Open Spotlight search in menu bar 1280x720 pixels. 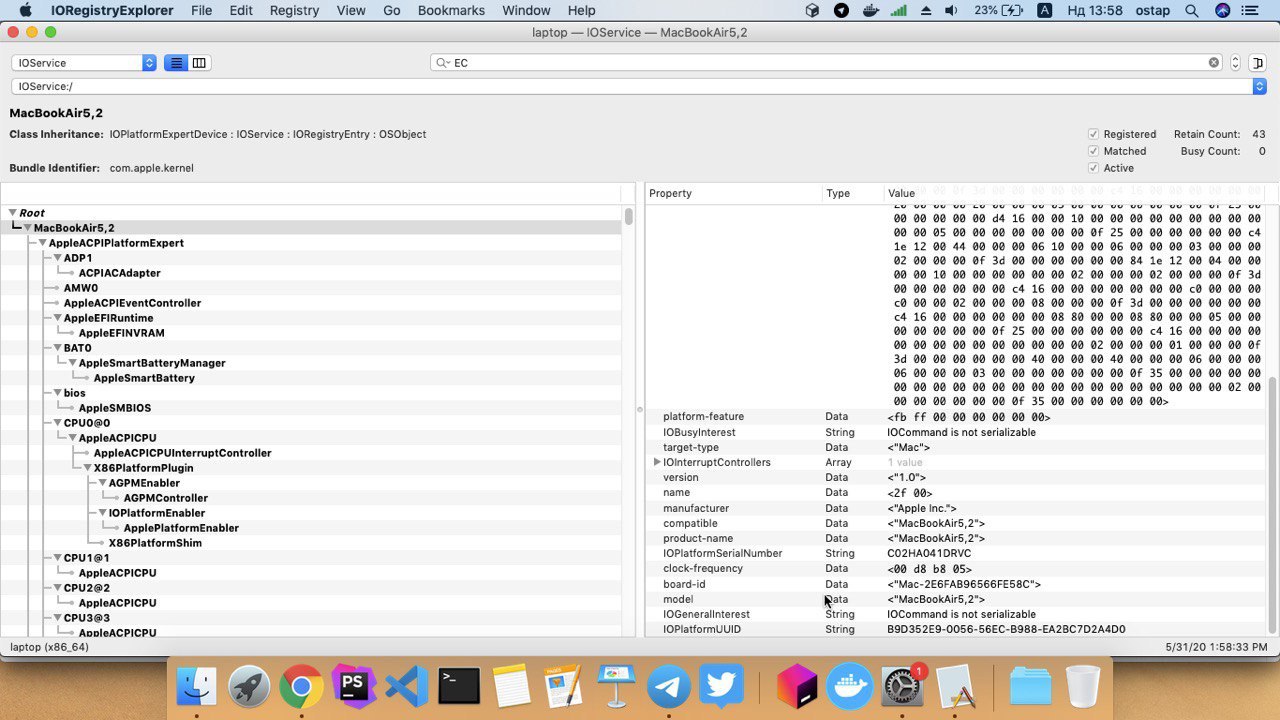tap(1191, 10)
